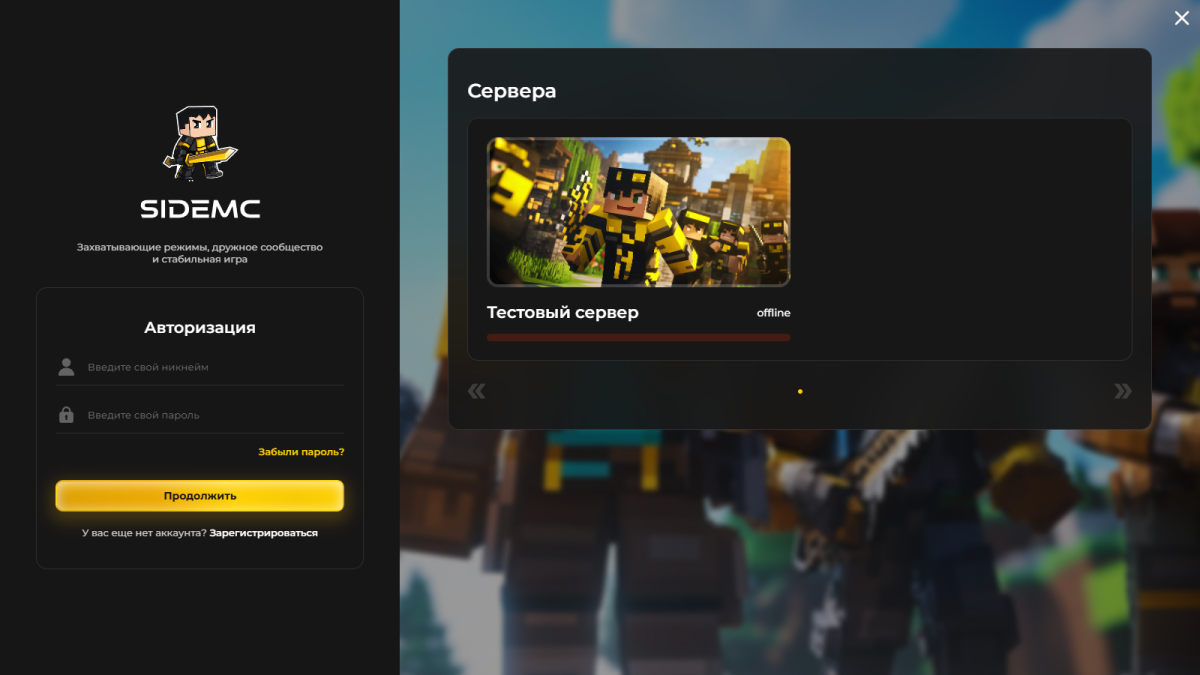Open the 'Забыли пароль?' link
The image size is (1200, 675).
301,452
